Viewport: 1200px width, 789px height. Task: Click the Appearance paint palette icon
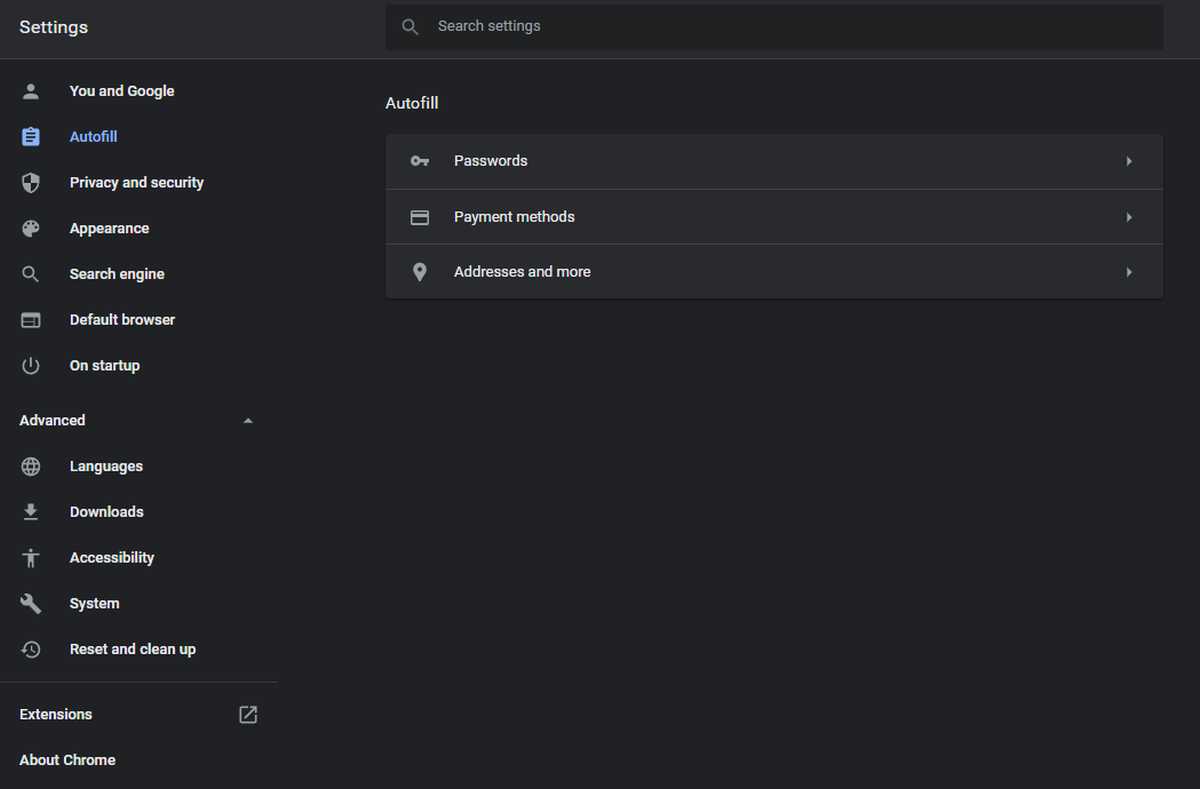30,228
